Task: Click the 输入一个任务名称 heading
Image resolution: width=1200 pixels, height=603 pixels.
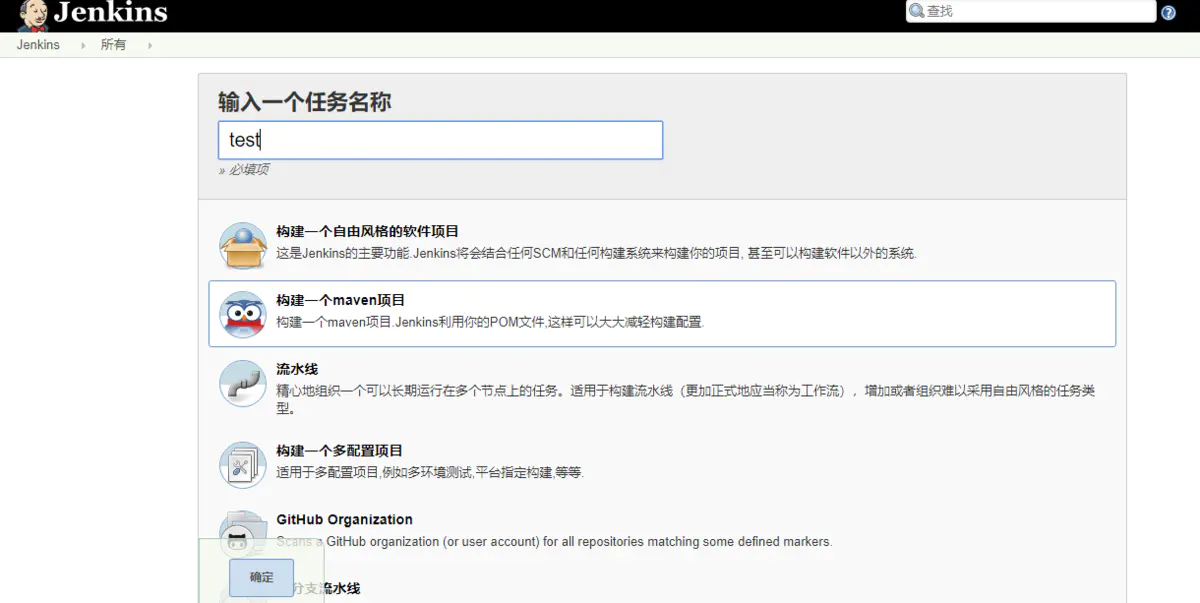Action: click(x=304, y=102)
